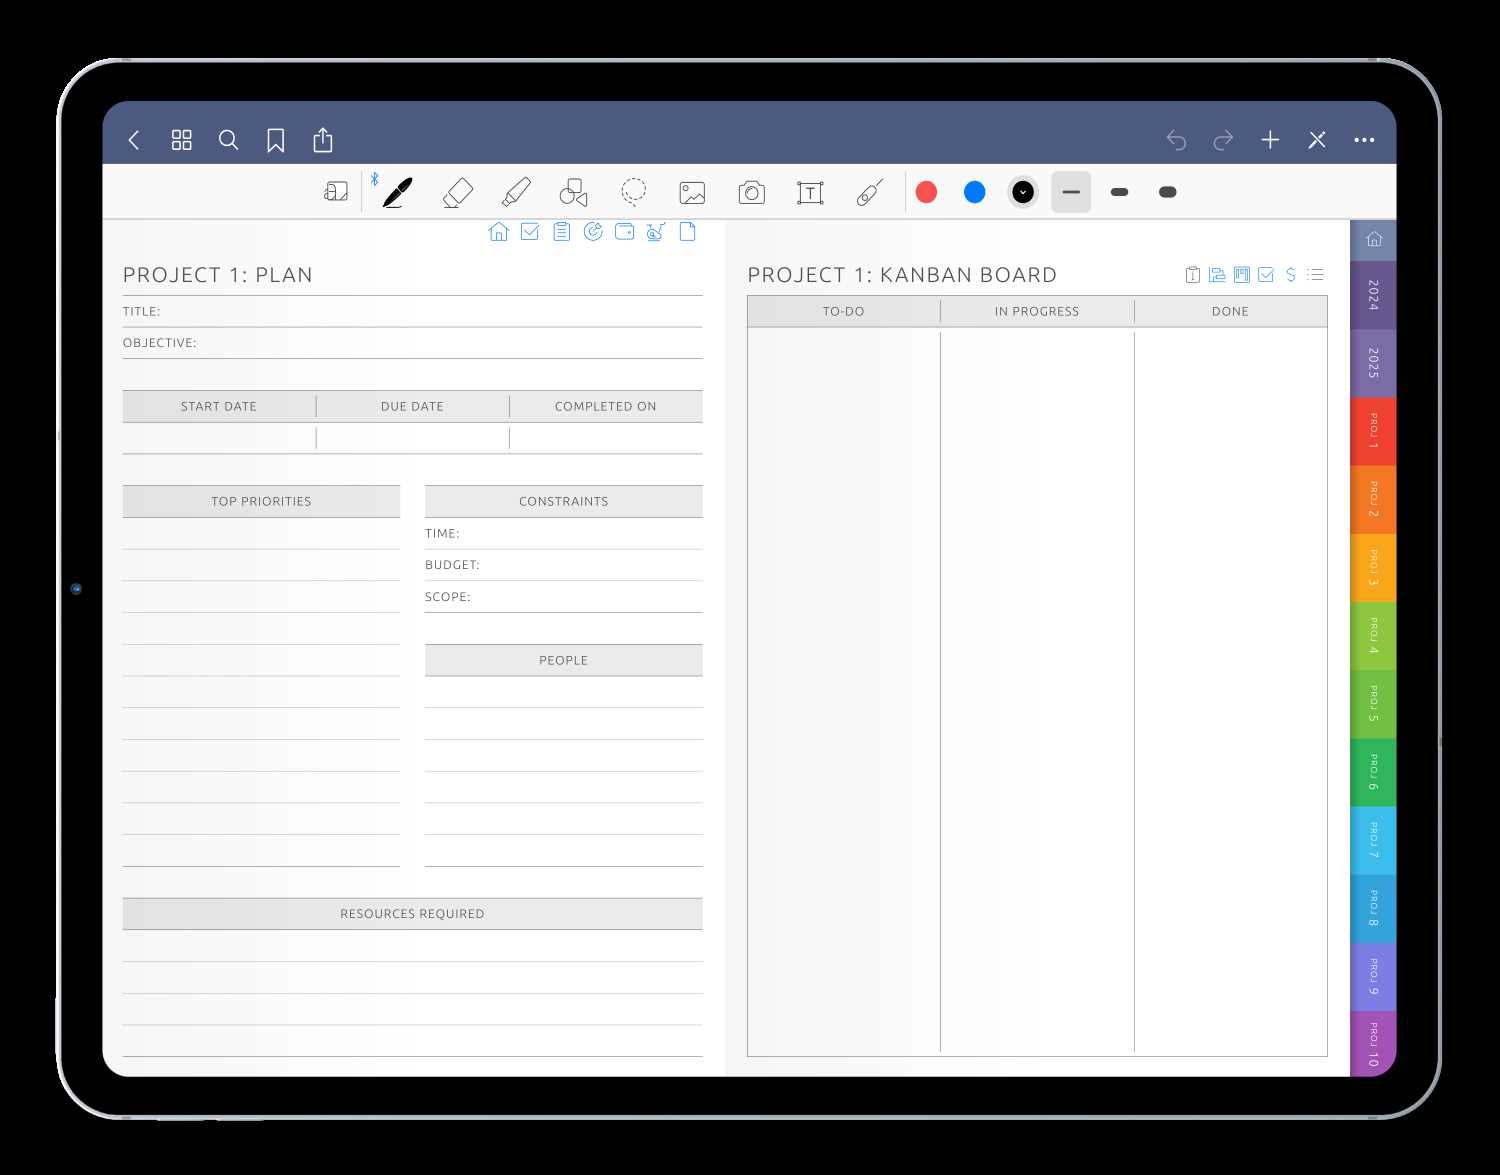Image resolution: width=1500 pixels, height=1175 pixels.
Task: Select the blue ink color swatch
Action: point(974,192)
